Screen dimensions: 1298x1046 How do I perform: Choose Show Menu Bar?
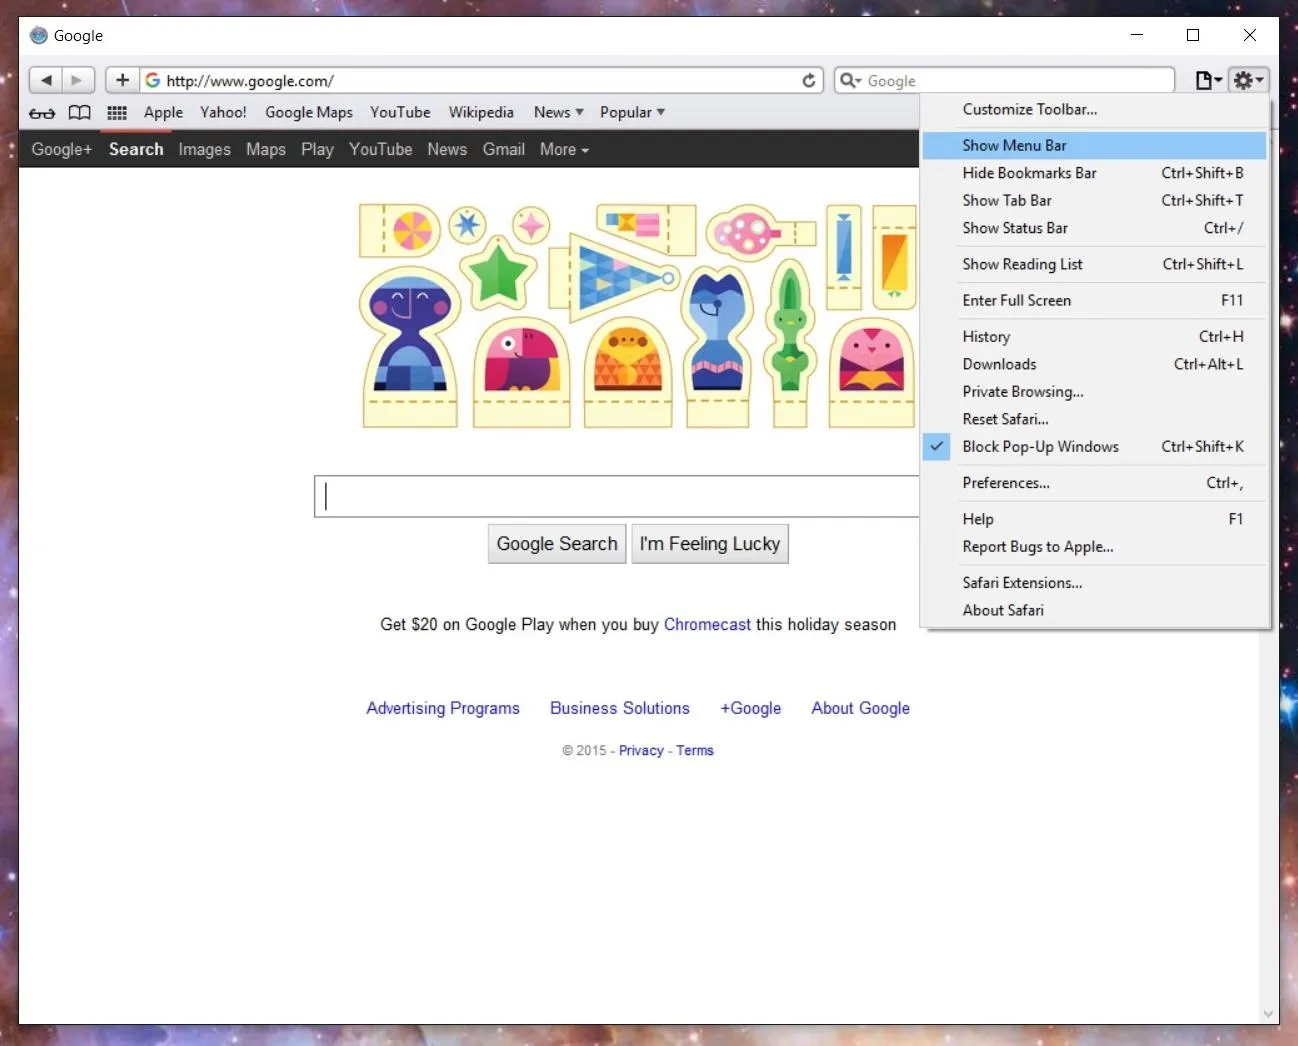coord(1095,145)
